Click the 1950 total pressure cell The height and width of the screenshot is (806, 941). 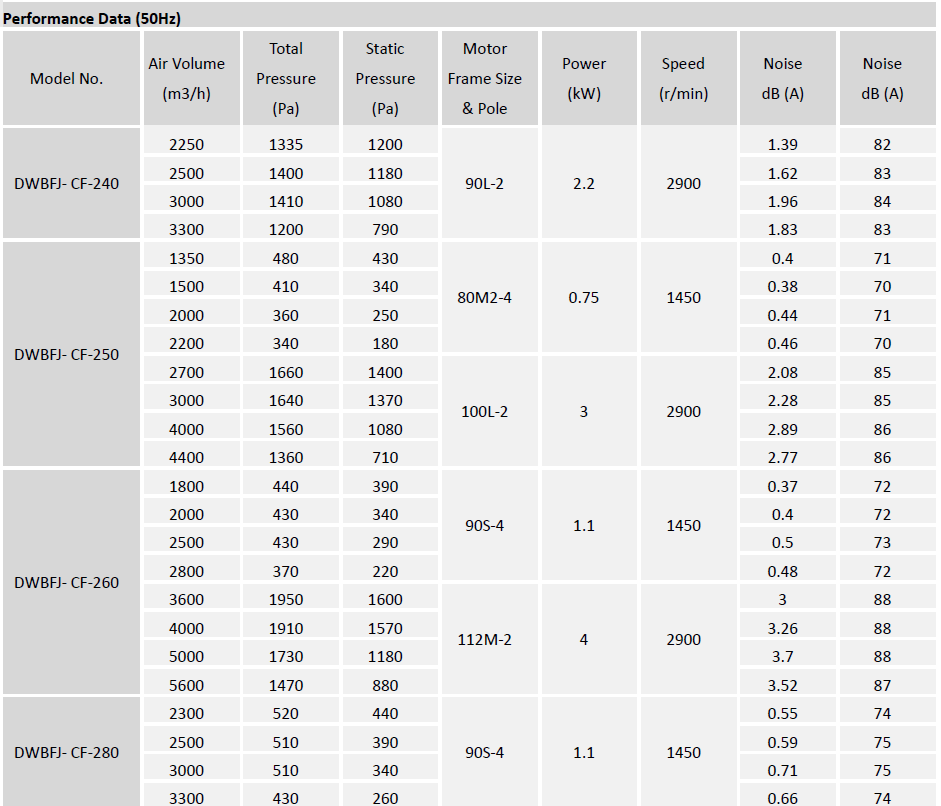pos(286,600)
